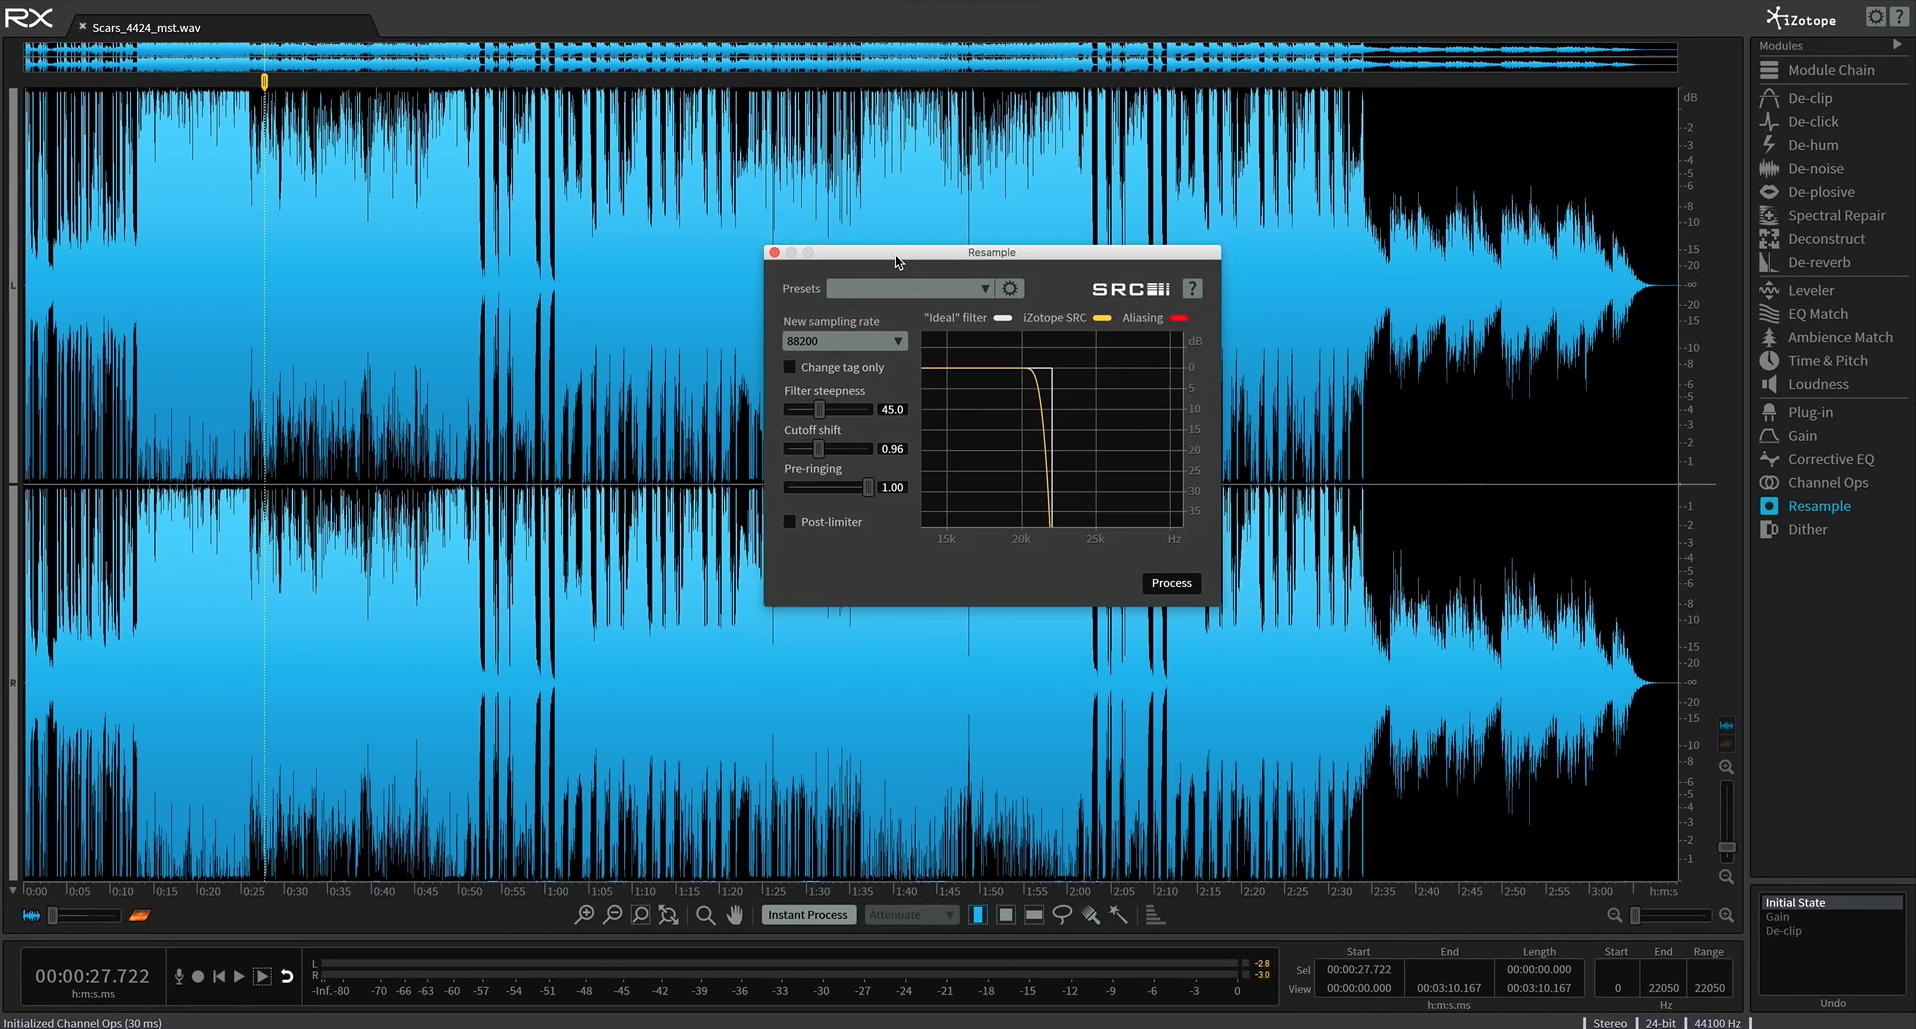Enable the Post-limiter checkbox
The width and height of the screenshot is (1916, 1029).
790,522
